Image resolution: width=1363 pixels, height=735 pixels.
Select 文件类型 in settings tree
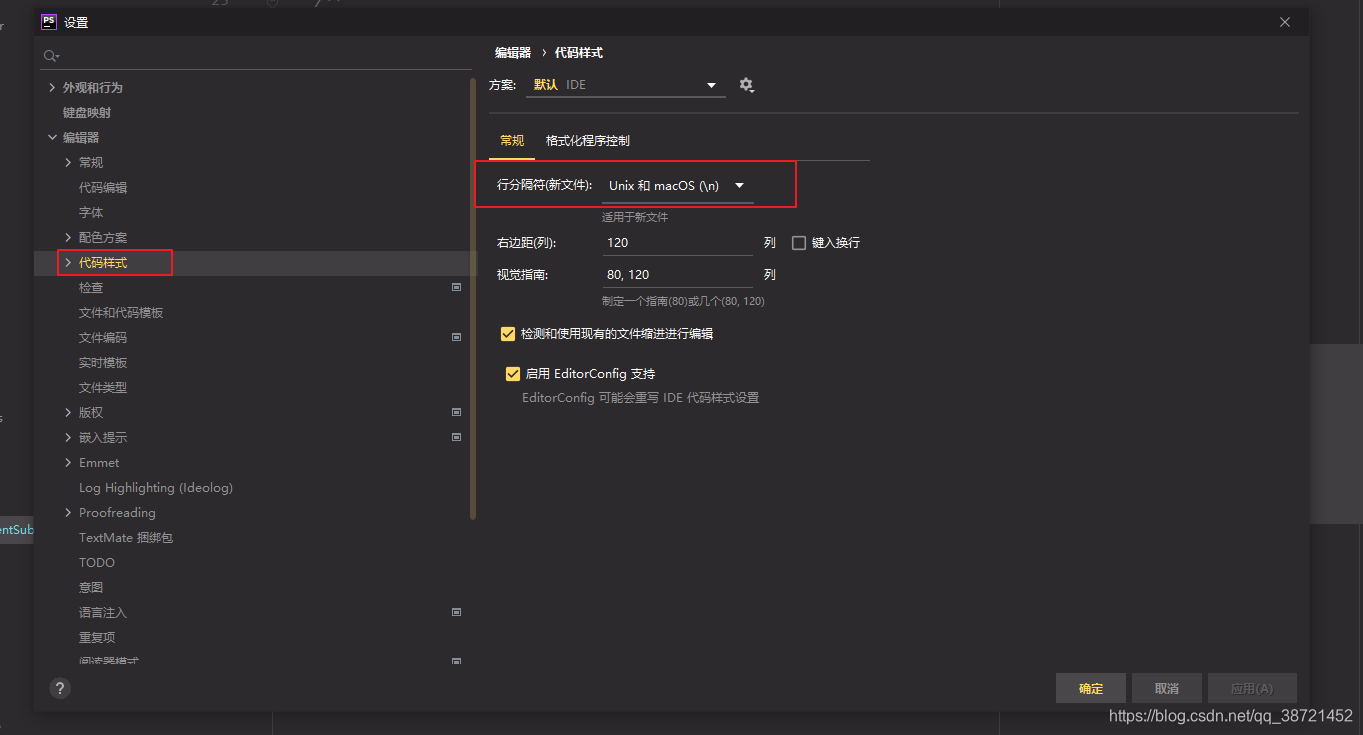coord(103,388)
